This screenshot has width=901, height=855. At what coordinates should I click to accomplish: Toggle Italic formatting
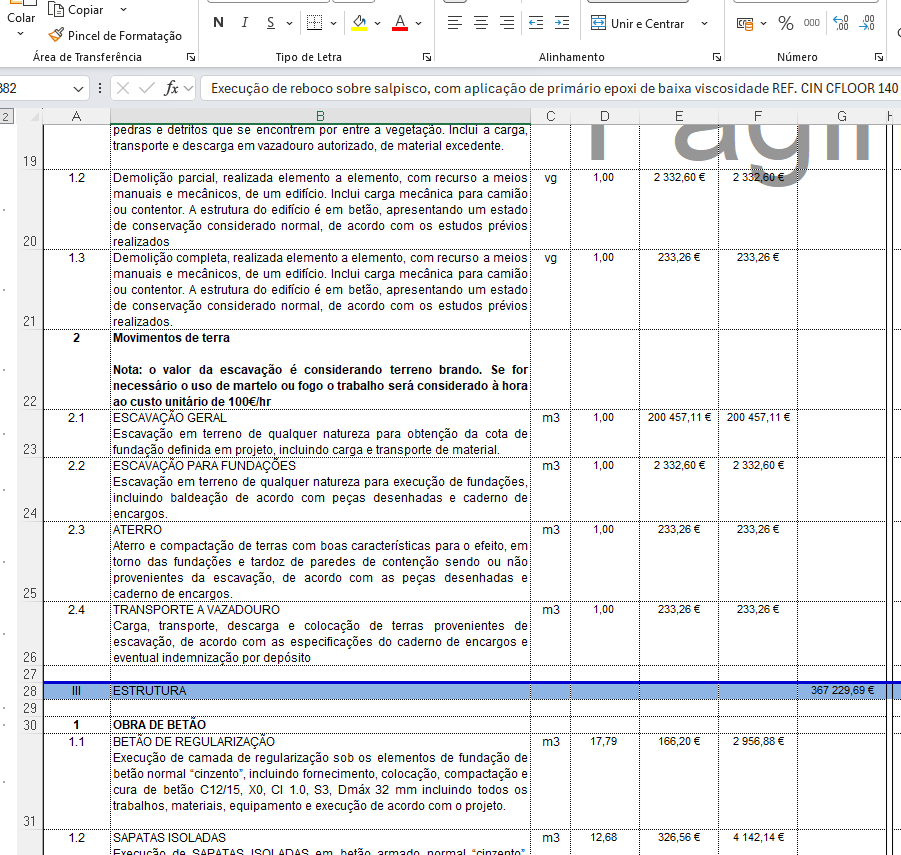[x=245, y=23]
